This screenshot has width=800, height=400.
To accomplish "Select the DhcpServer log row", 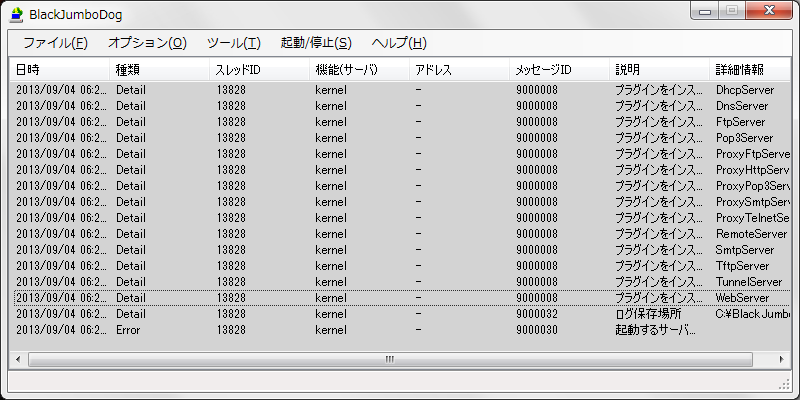I will (x=400, y=90).
